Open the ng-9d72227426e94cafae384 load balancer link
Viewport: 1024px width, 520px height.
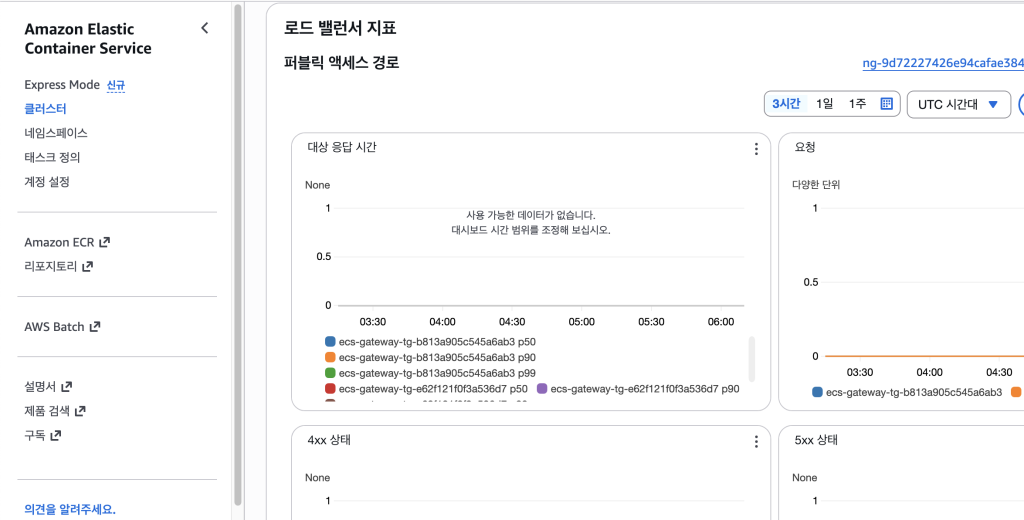tap(943, 63)
